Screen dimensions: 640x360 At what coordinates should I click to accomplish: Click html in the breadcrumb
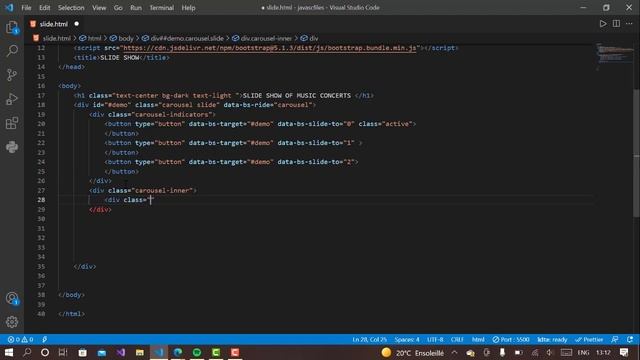pyautogui.click(x=94, y=38)
